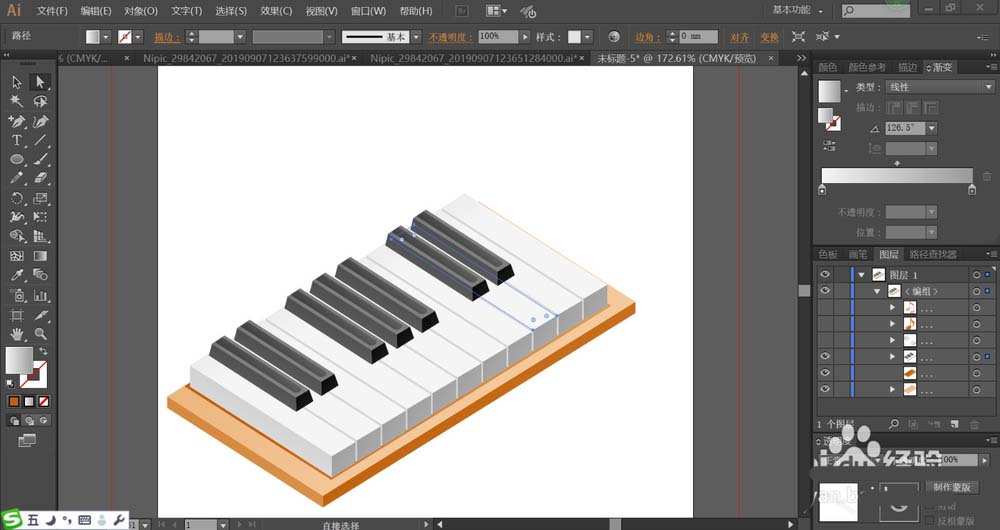Image resolution: width=1000 pixels, height=530 pixels.
Task: Select the Selection (black arrow) tool
Action: point(17,82)
